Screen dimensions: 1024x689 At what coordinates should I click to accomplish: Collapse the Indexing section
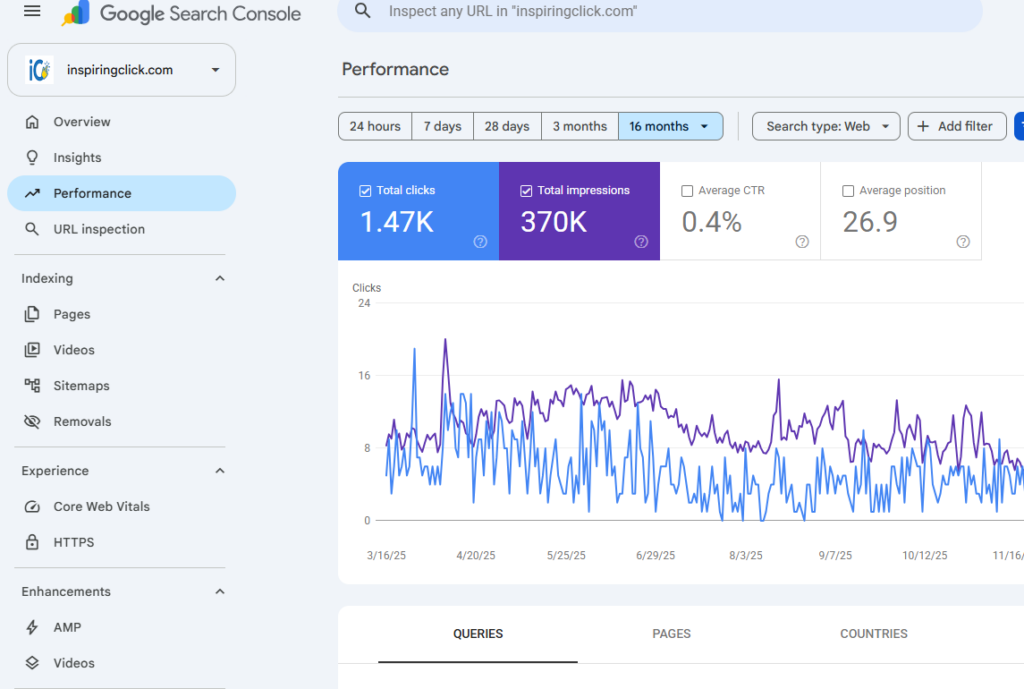220,278
